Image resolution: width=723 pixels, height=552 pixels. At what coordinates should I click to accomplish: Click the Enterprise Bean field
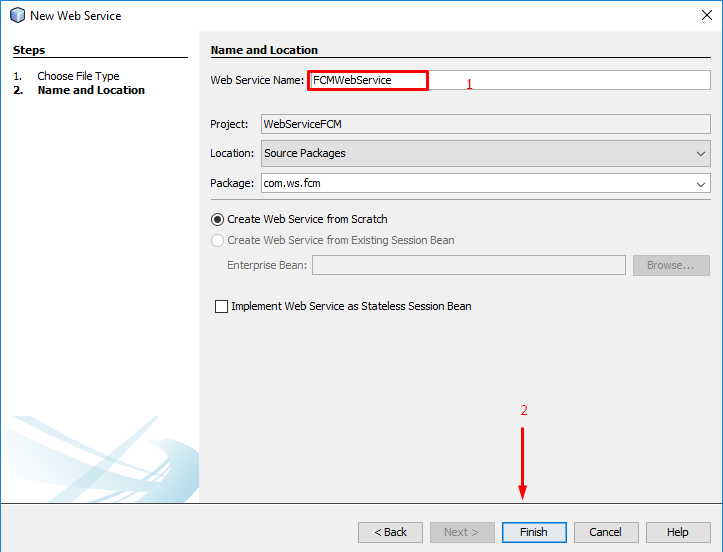pos(469,265)
